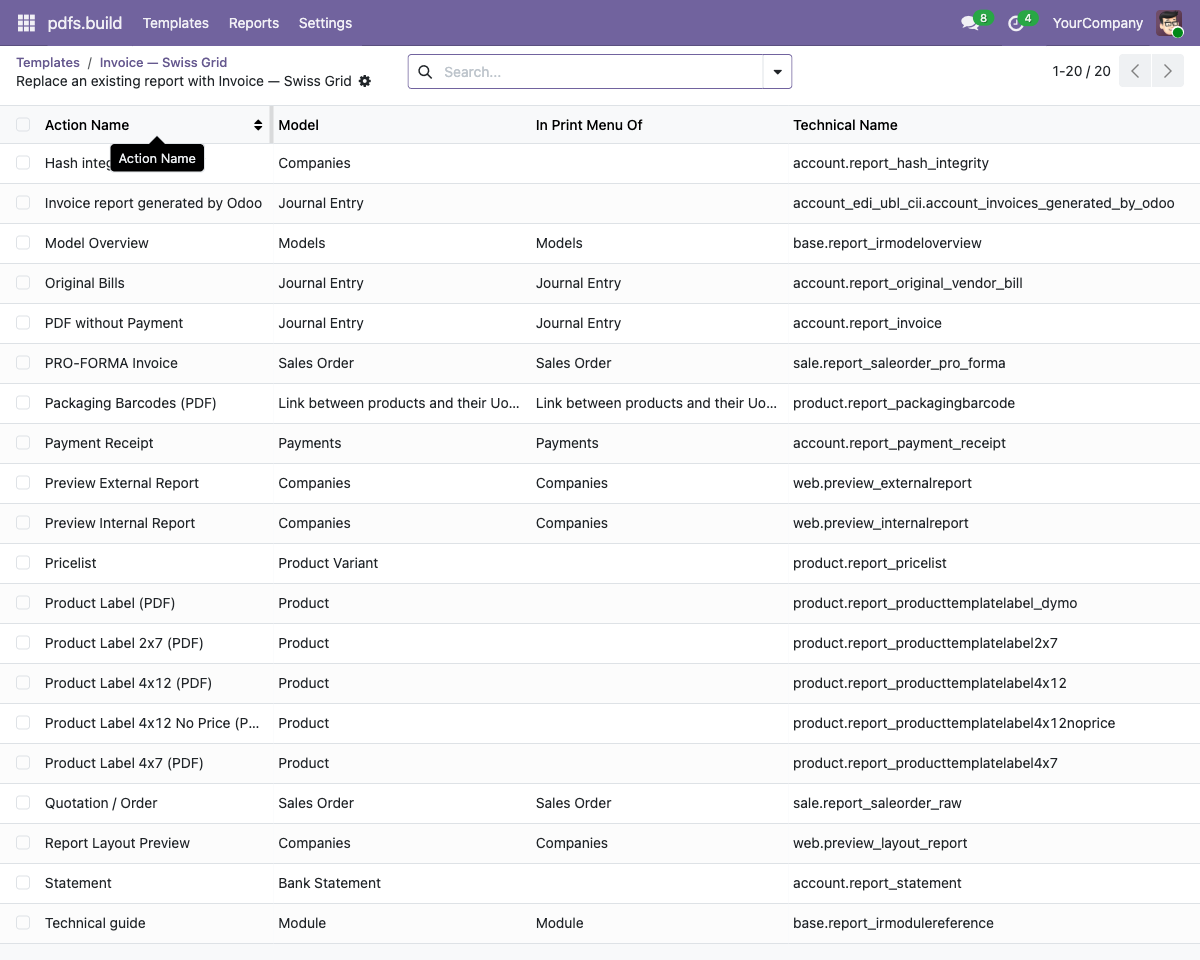The height and width of the screenshot is (960, 1200).
Task: Toggle the select-all header checkbox
Action: point(23,125)
